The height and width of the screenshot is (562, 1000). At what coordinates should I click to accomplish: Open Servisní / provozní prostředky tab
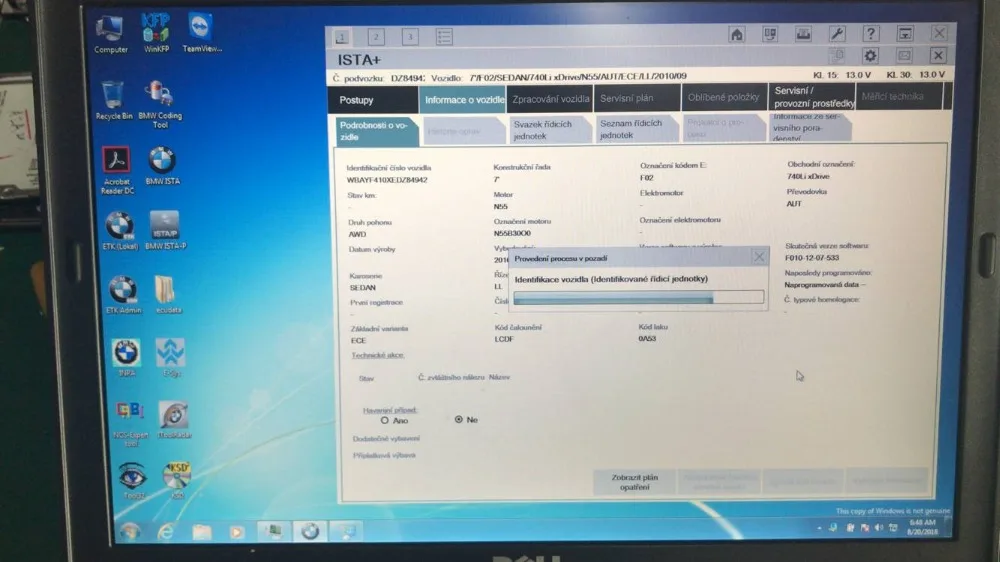pyautogui.click(x=812, y=97)
